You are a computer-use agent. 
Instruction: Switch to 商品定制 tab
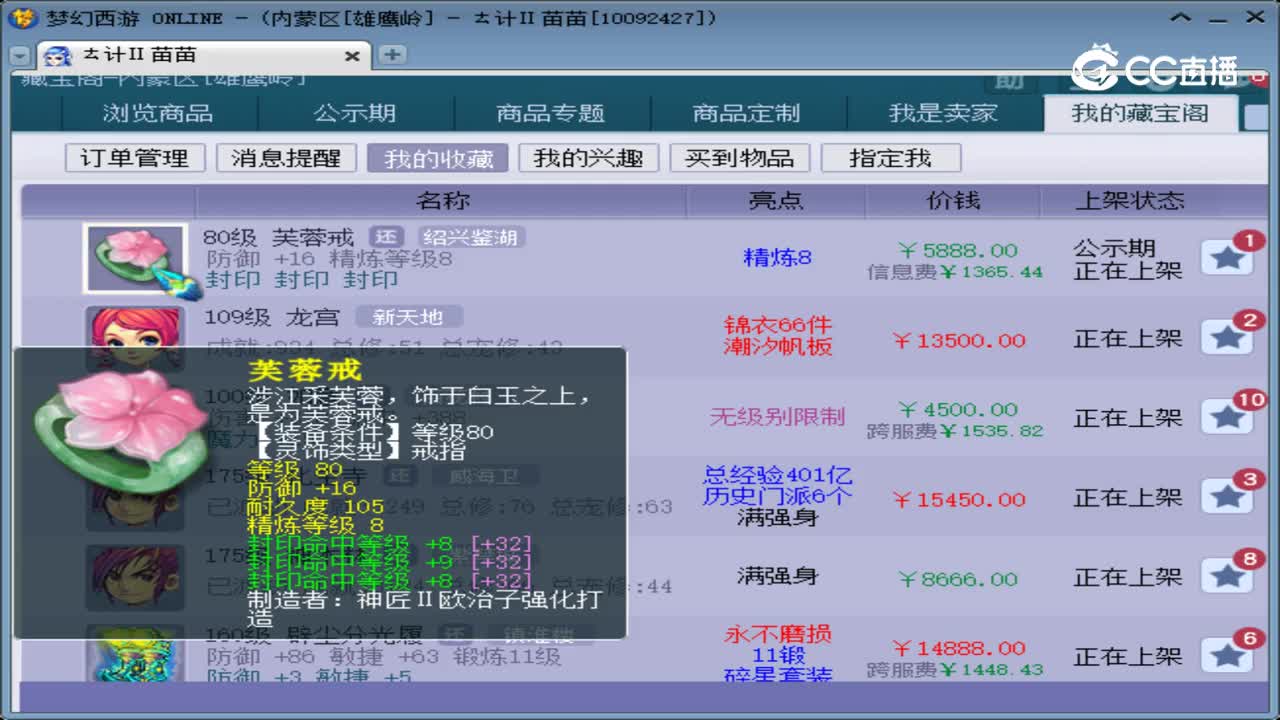(747, 114)
